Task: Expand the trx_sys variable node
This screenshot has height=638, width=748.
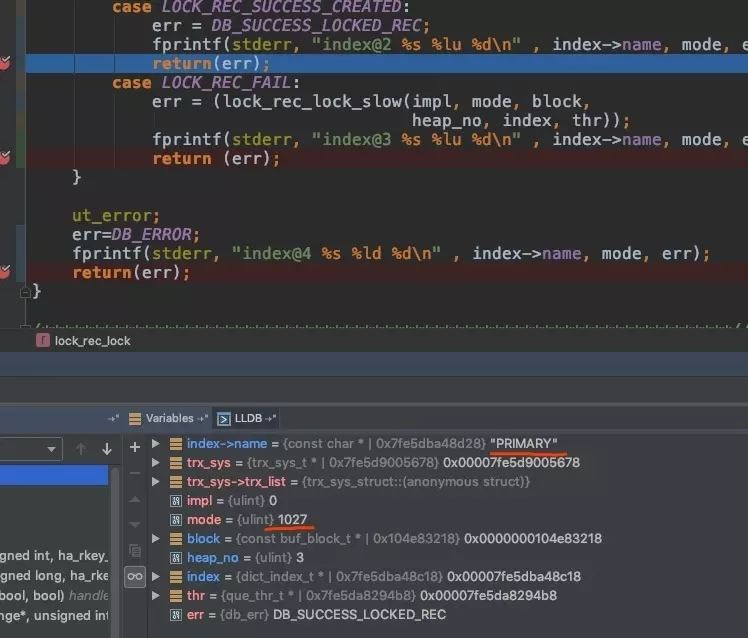Action: tap(155, 462)
